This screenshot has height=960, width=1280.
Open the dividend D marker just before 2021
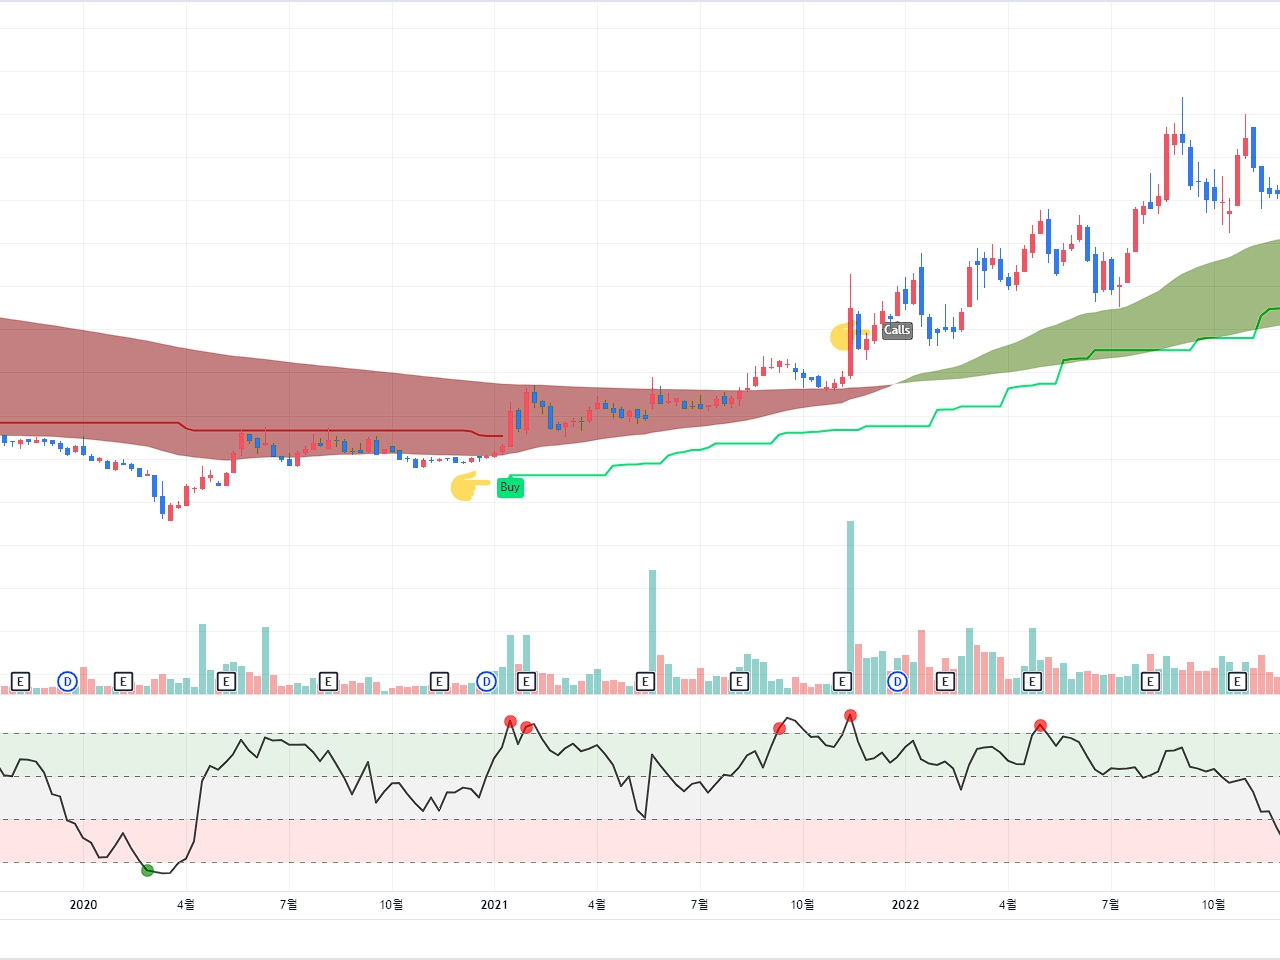click(486, 682)
